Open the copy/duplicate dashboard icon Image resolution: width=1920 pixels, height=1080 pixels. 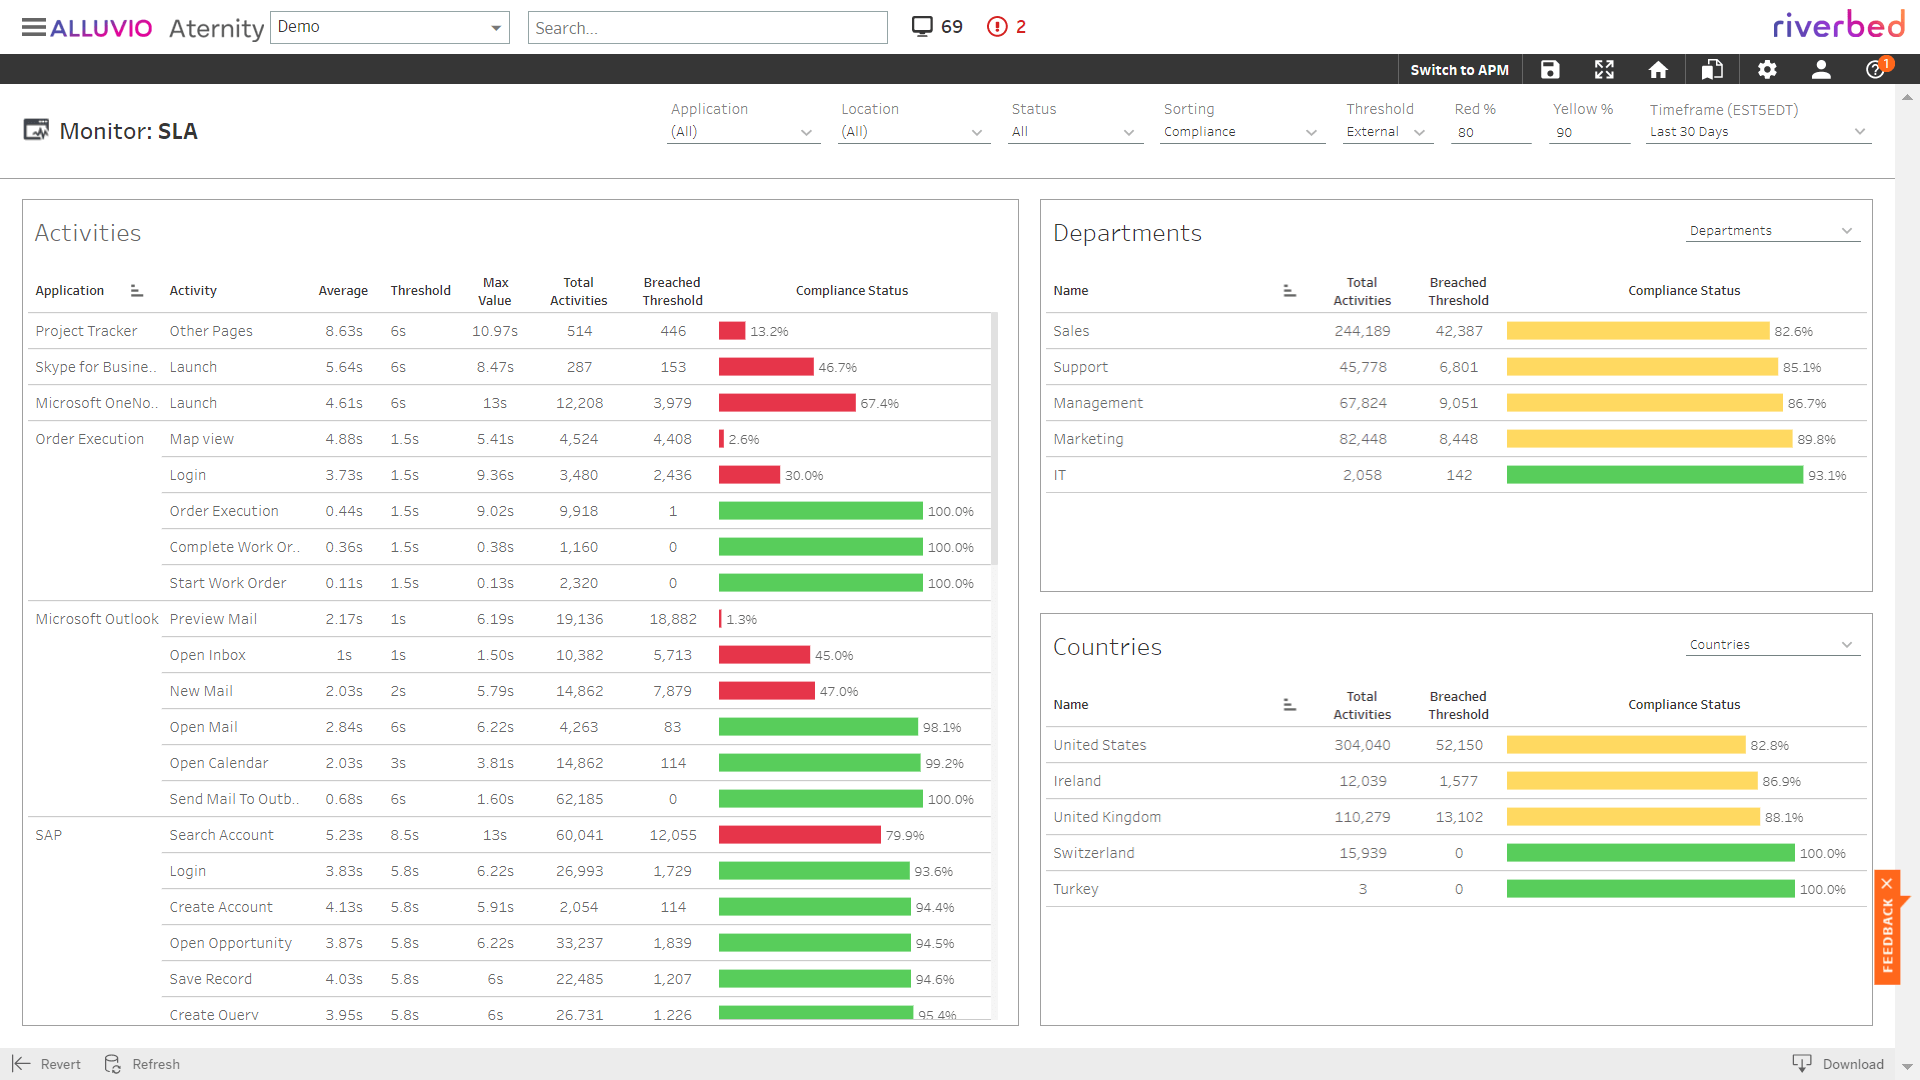pyautogui.click(x=1714, y=69)
